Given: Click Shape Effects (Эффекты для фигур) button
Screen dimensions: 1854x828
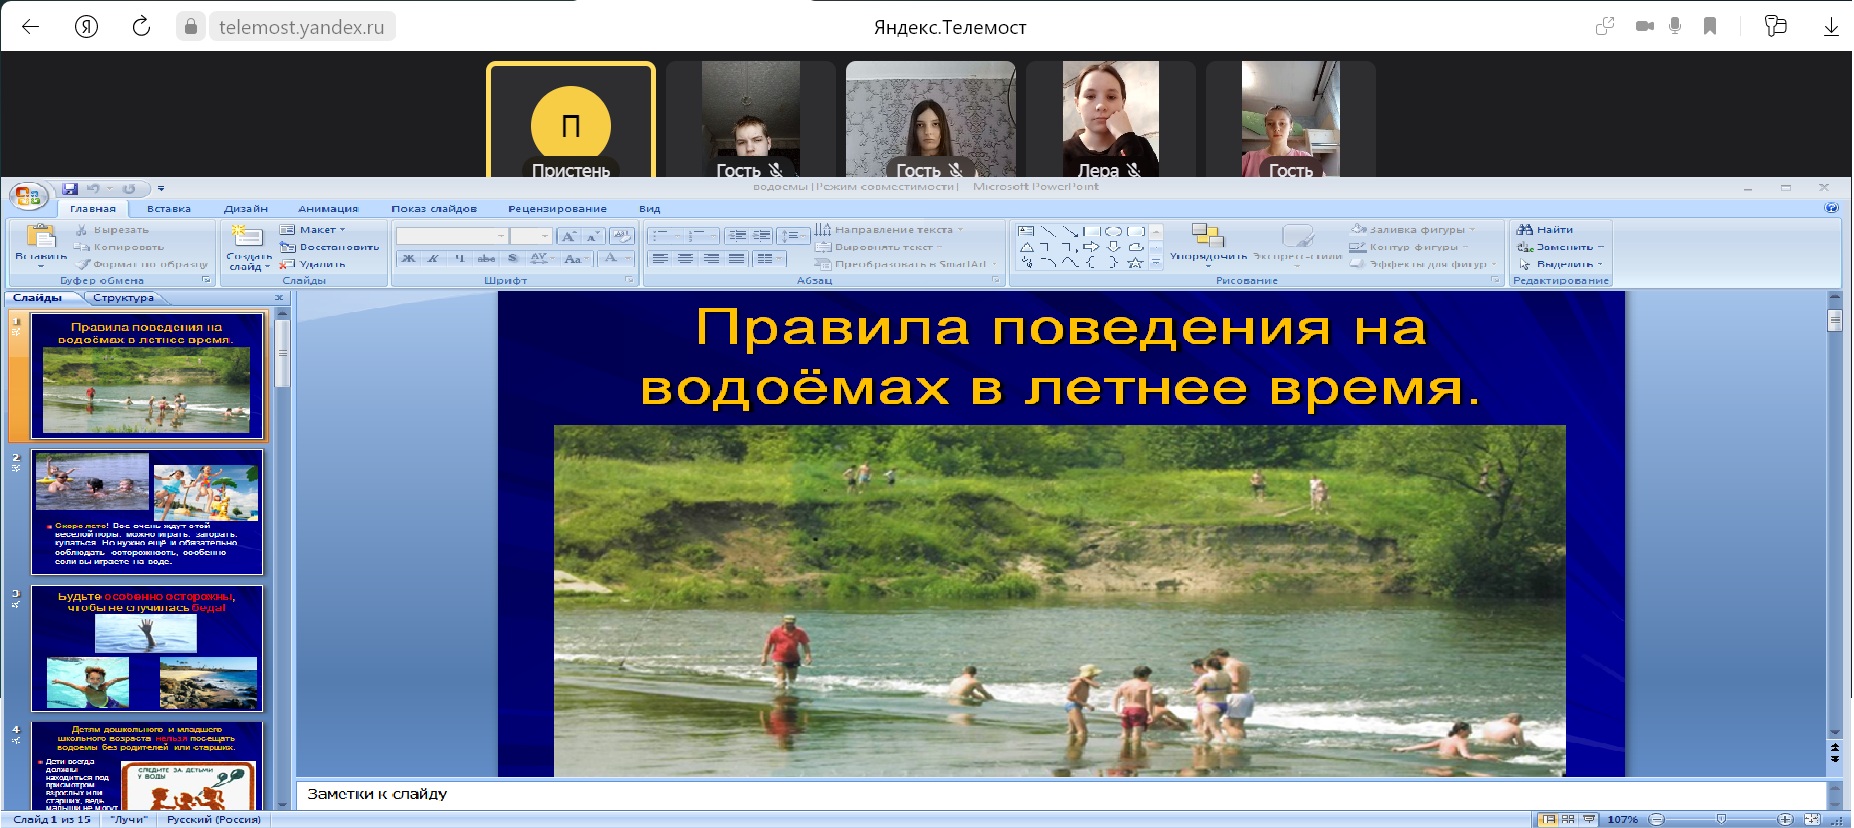Looking at the screenshot, I should [x=1424, y=264].
